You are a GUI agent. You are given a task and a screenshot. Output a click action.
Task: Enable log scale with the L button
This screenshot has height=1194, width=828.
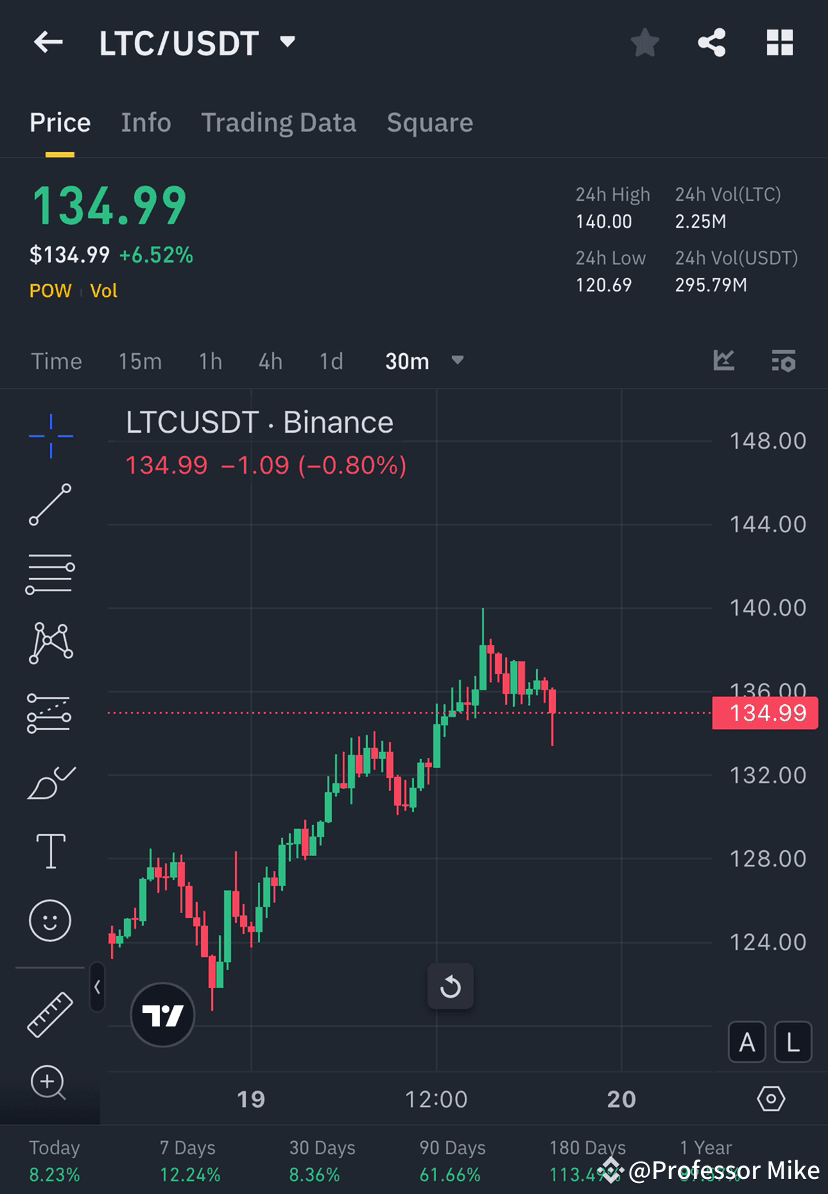[793, 1042]
